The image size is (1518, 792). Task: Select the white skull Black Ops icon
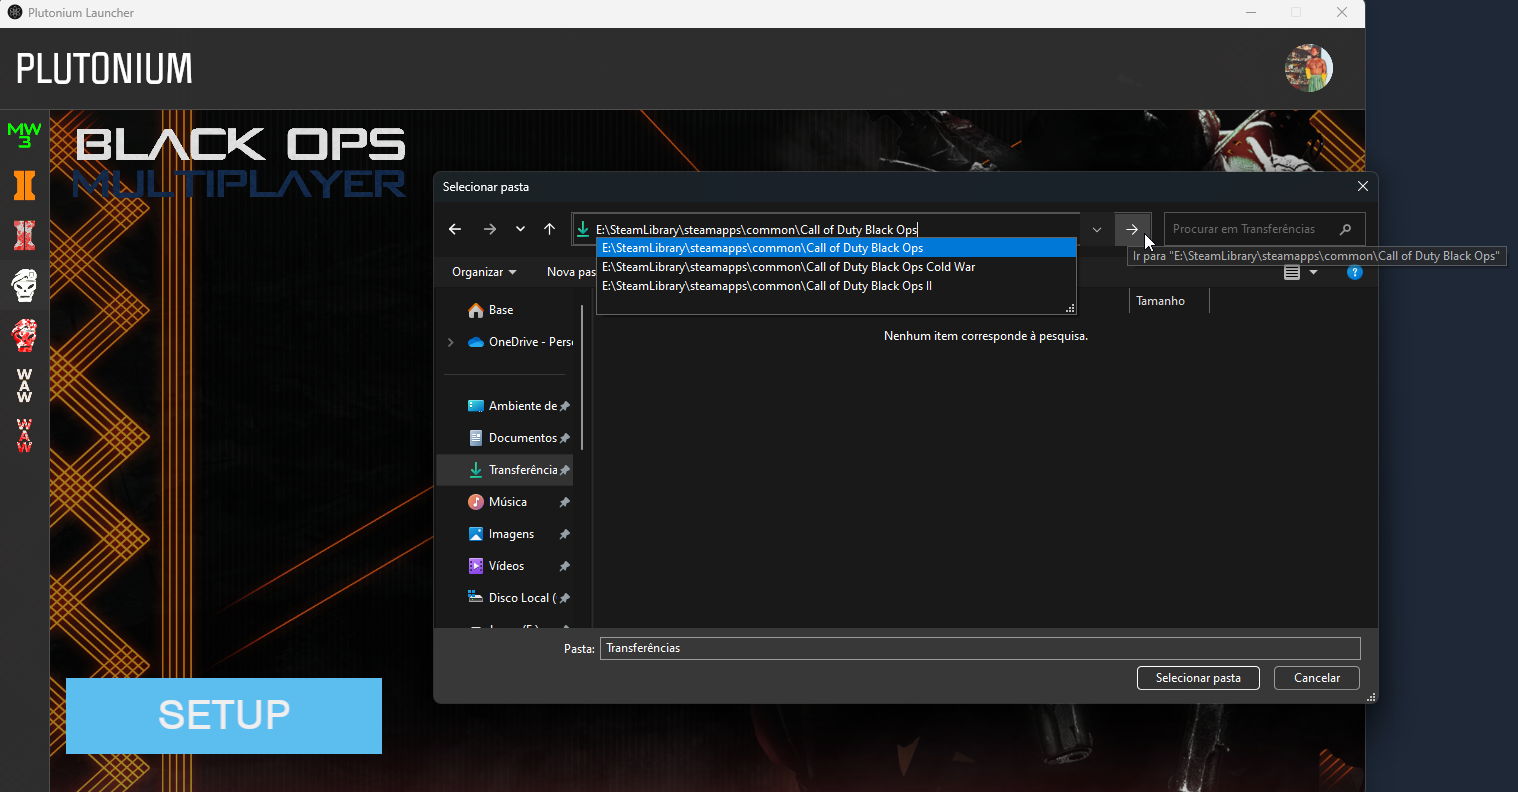tap(24, 285)
